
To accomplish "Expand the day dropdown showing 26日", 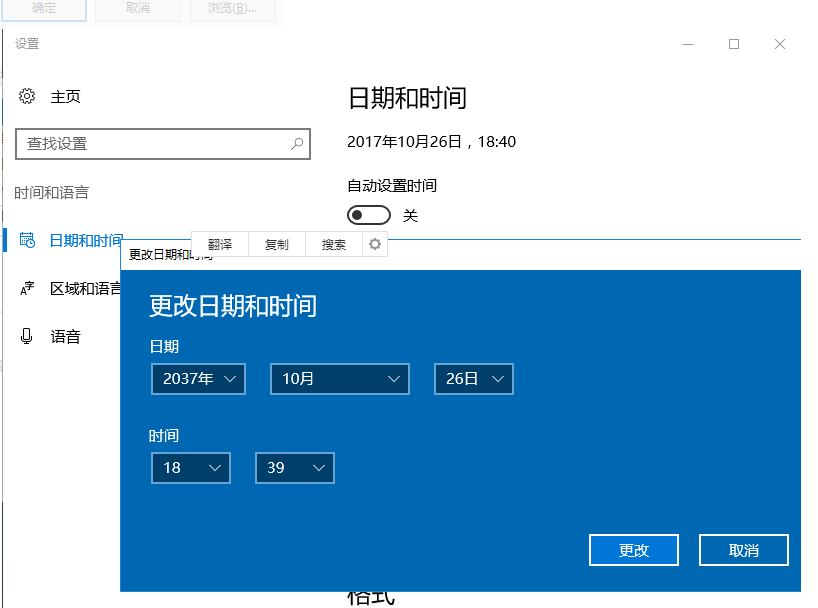I will click(473, 379).
